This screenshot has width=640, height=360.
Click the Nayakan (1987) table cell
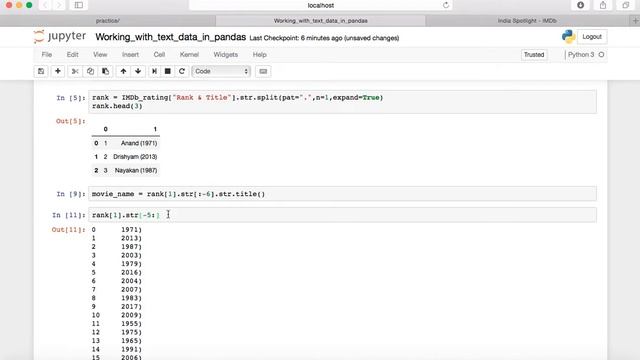(136, 171)
